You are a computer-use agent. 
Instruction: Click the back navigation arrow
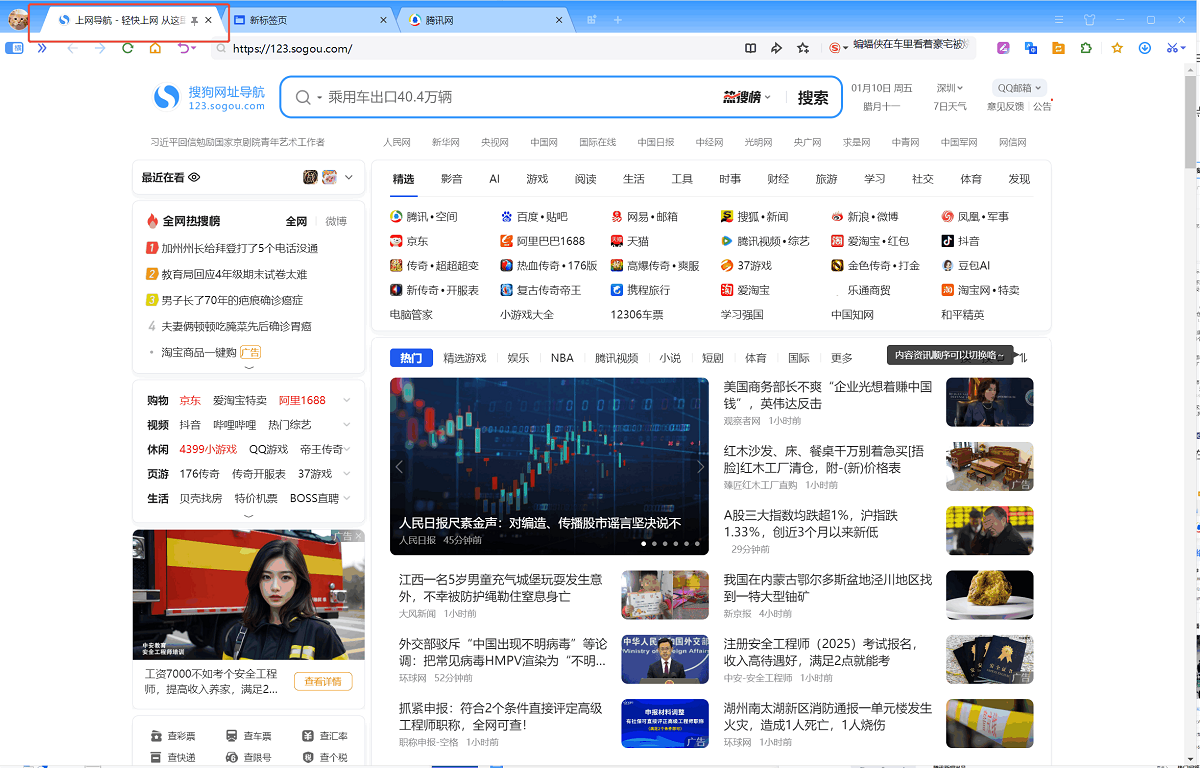[x=72, y=48]
